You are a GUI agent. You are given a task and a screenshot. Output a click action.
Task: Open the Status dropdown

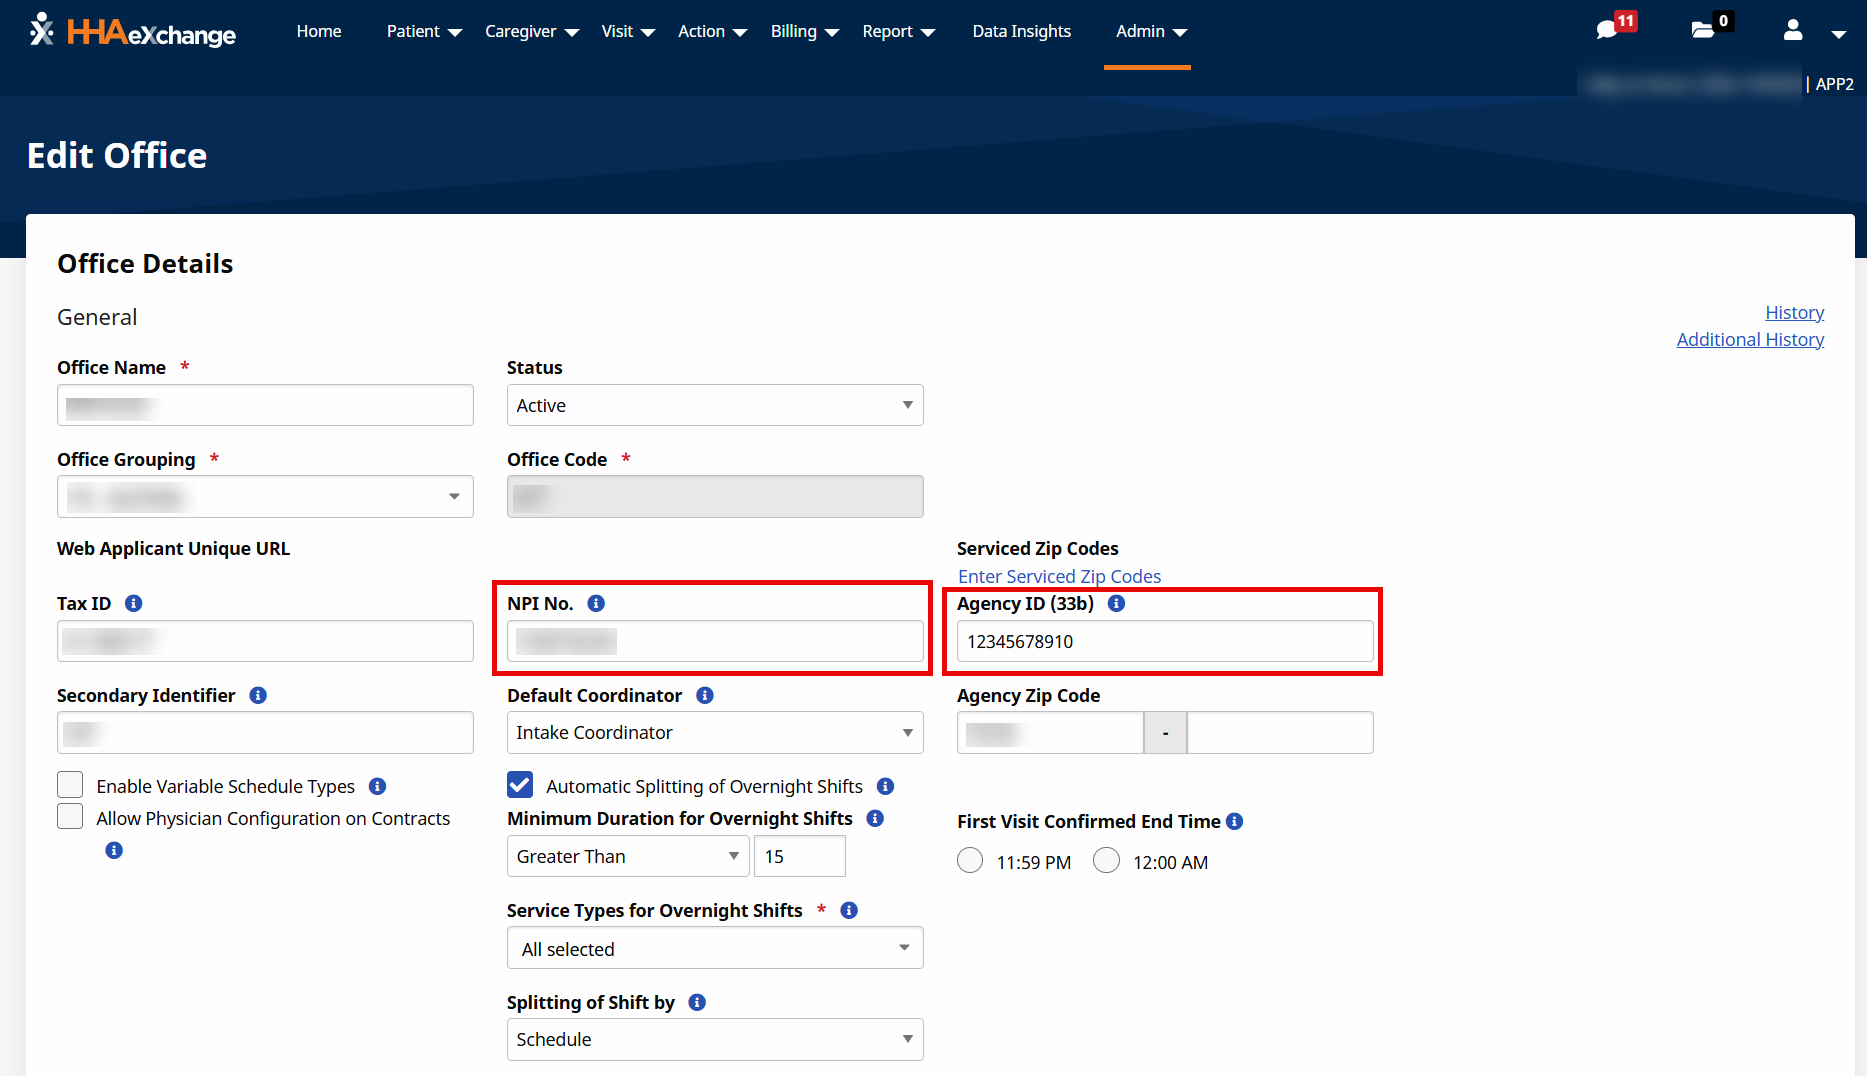click(714, 405)
